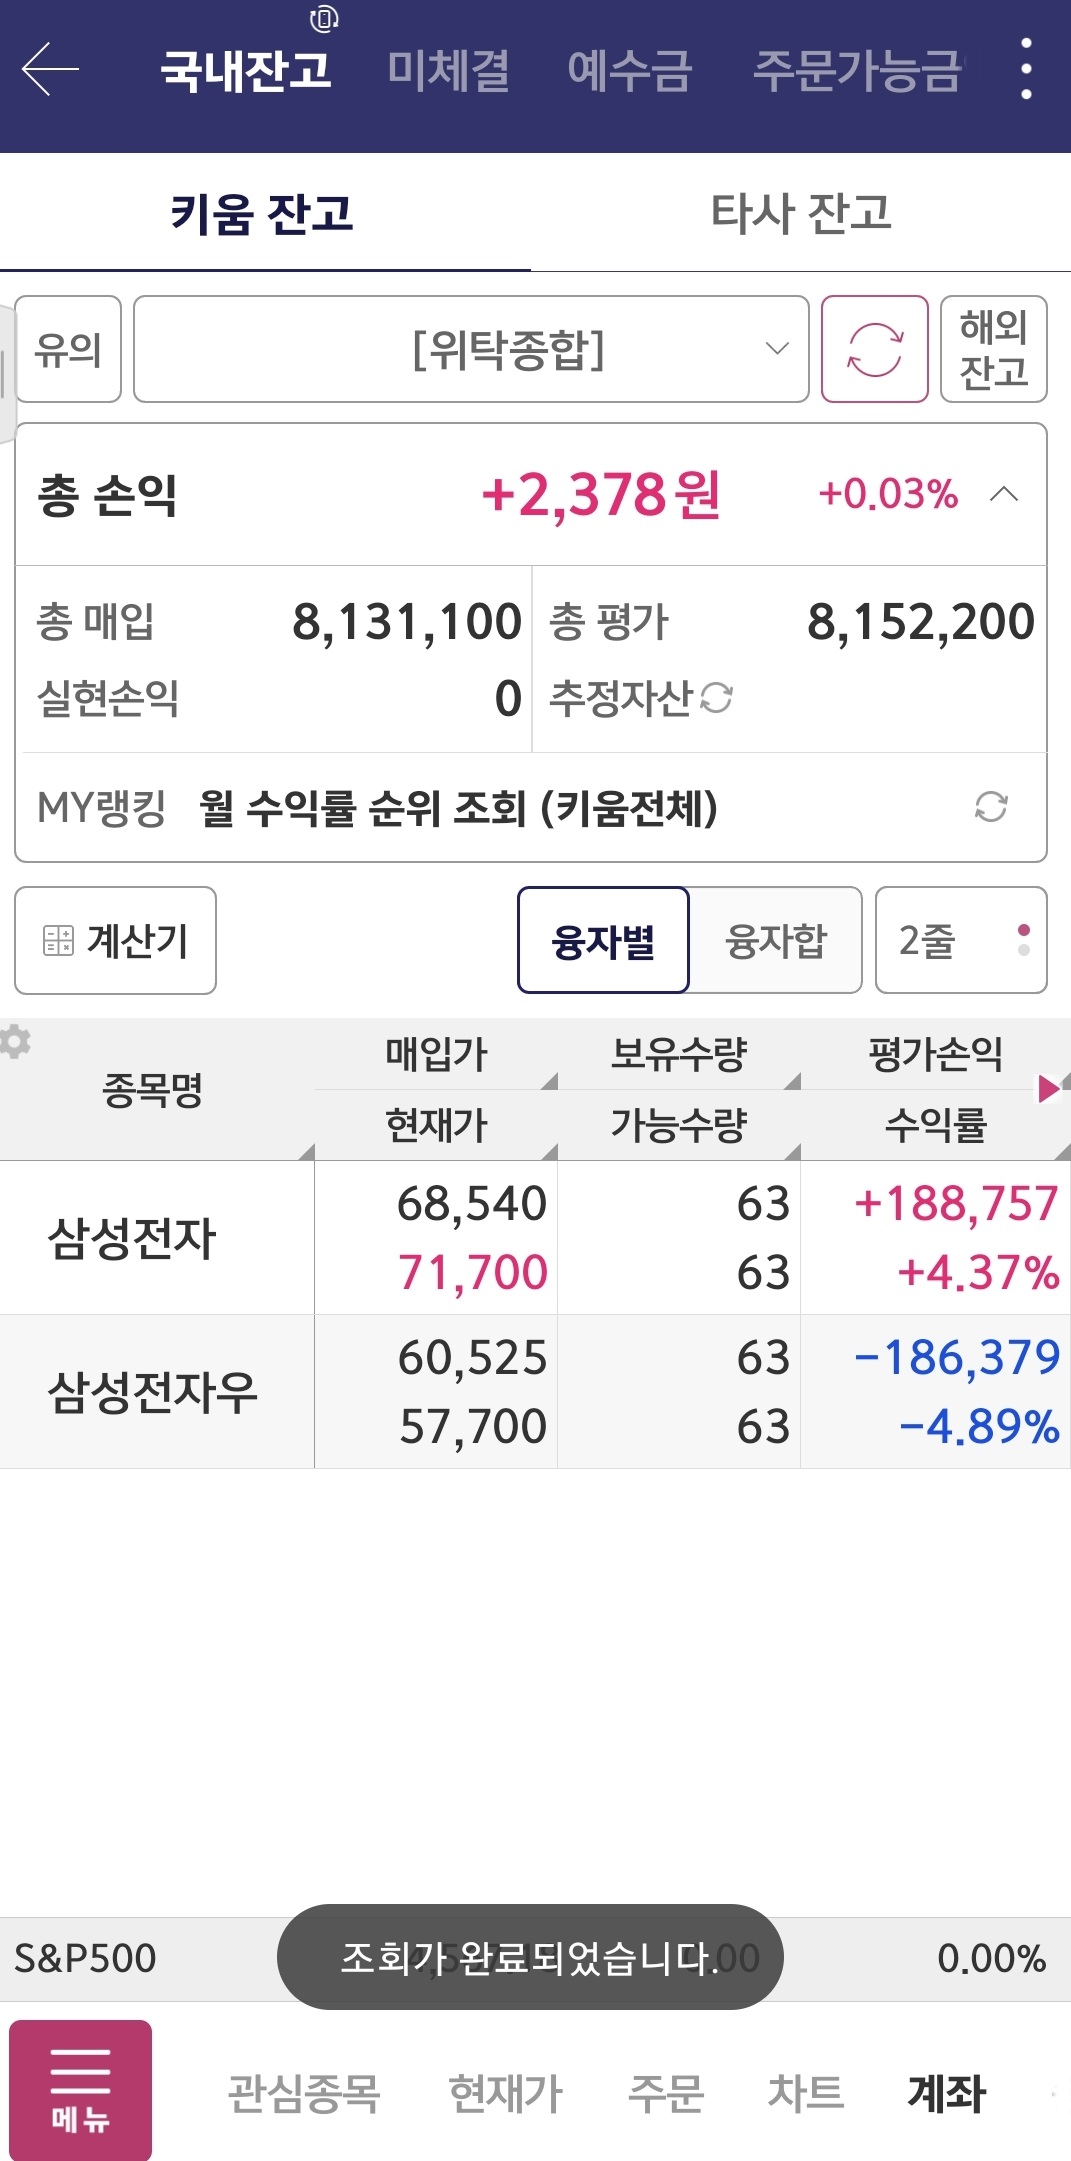
Task: Tap the 8,152,200 총 평가 value
Action: (x=921, y=621)
